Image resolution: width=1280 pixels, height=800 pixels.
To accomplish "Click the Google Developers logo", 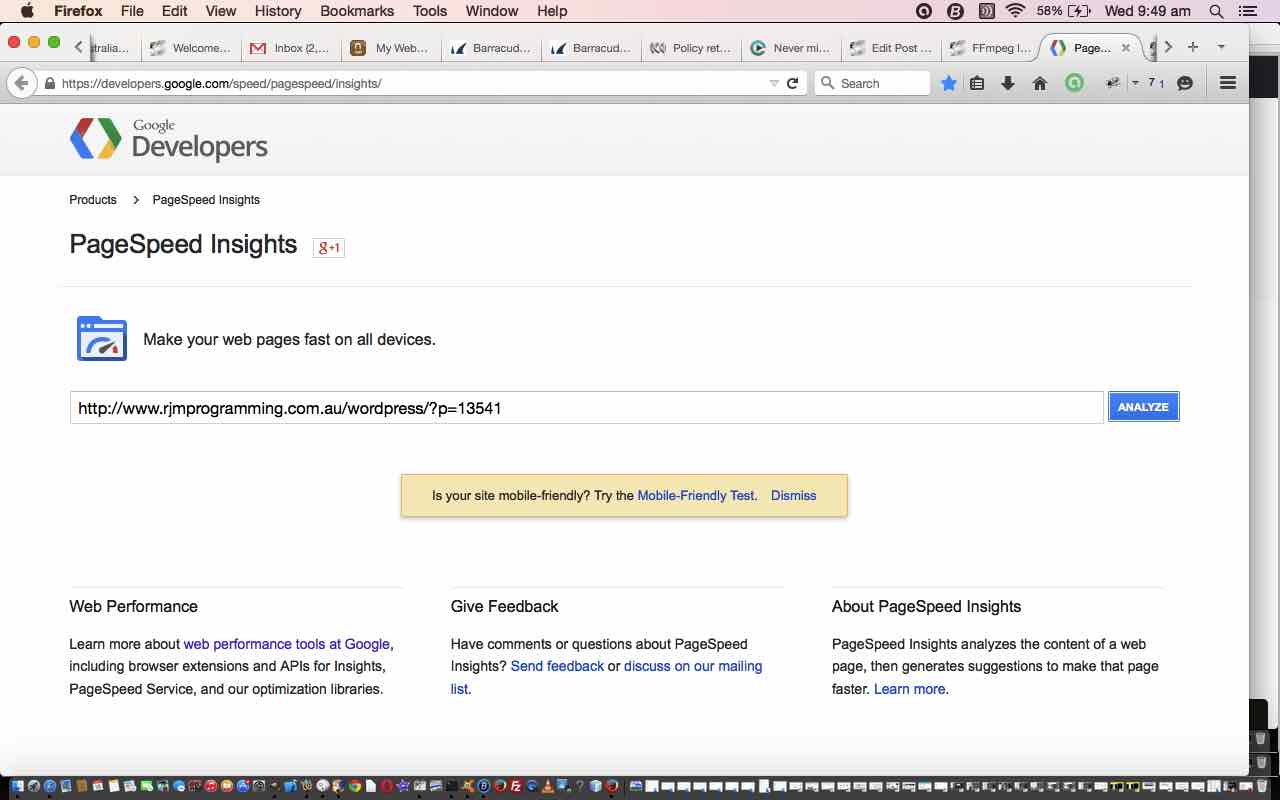I will pyautogui.click(x=169, y=139).
